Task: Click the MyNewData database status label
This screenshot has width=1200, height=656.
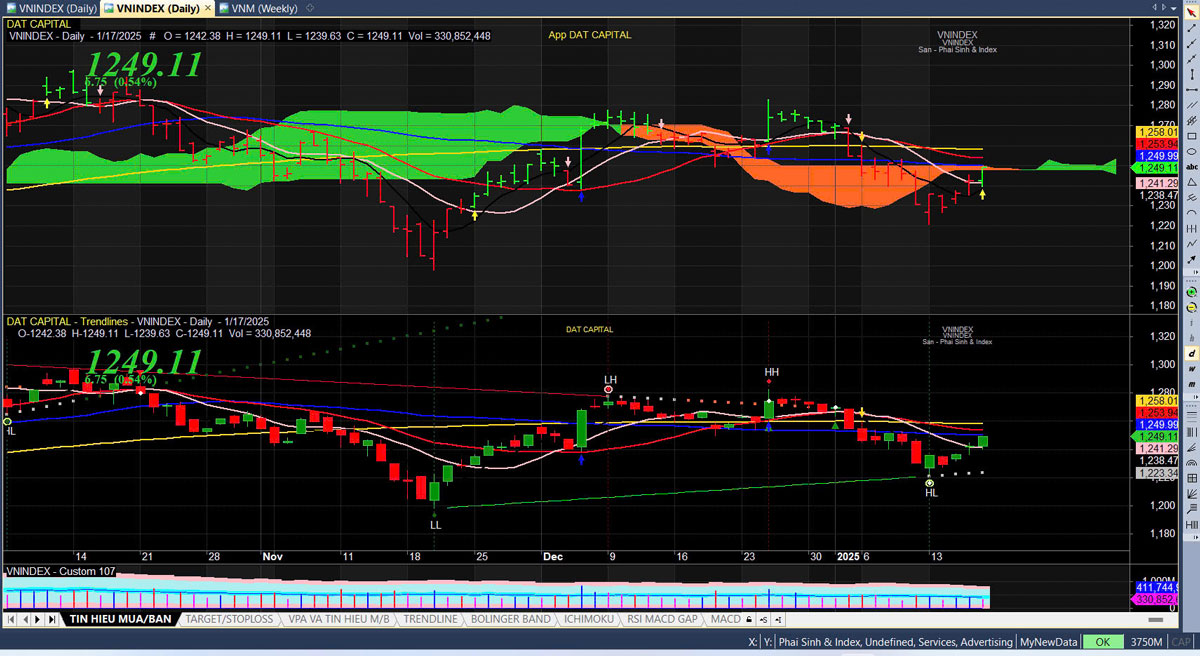Action: click(1048, 642)
